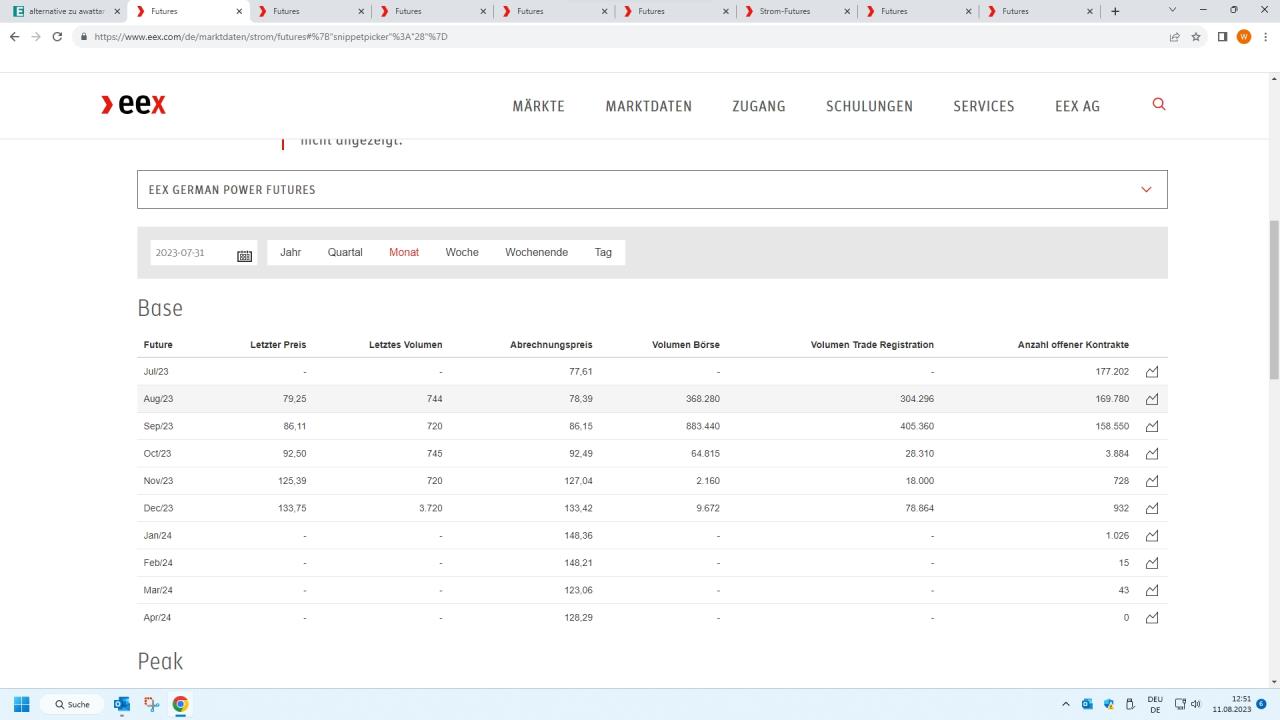Select the Quartal period filter
The height and width of the screenshot is (720, 1280).
(x=345, y=252)
